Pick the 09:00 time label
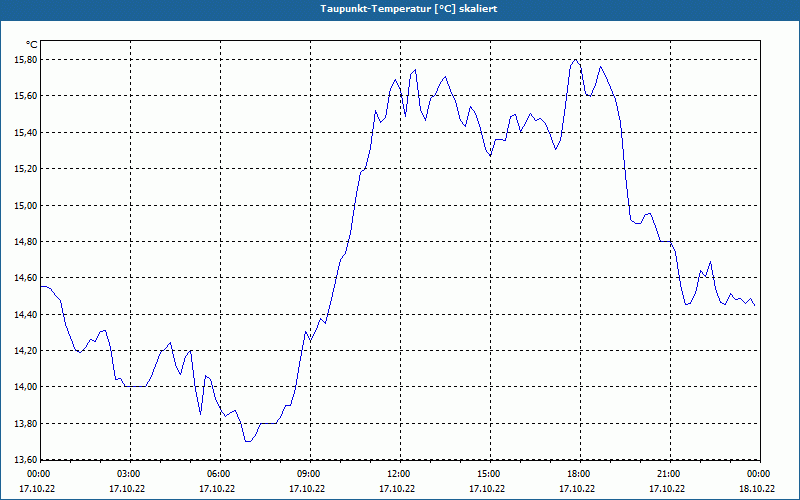800x500 pixels. pyautogui.click(x=308, y=474)
